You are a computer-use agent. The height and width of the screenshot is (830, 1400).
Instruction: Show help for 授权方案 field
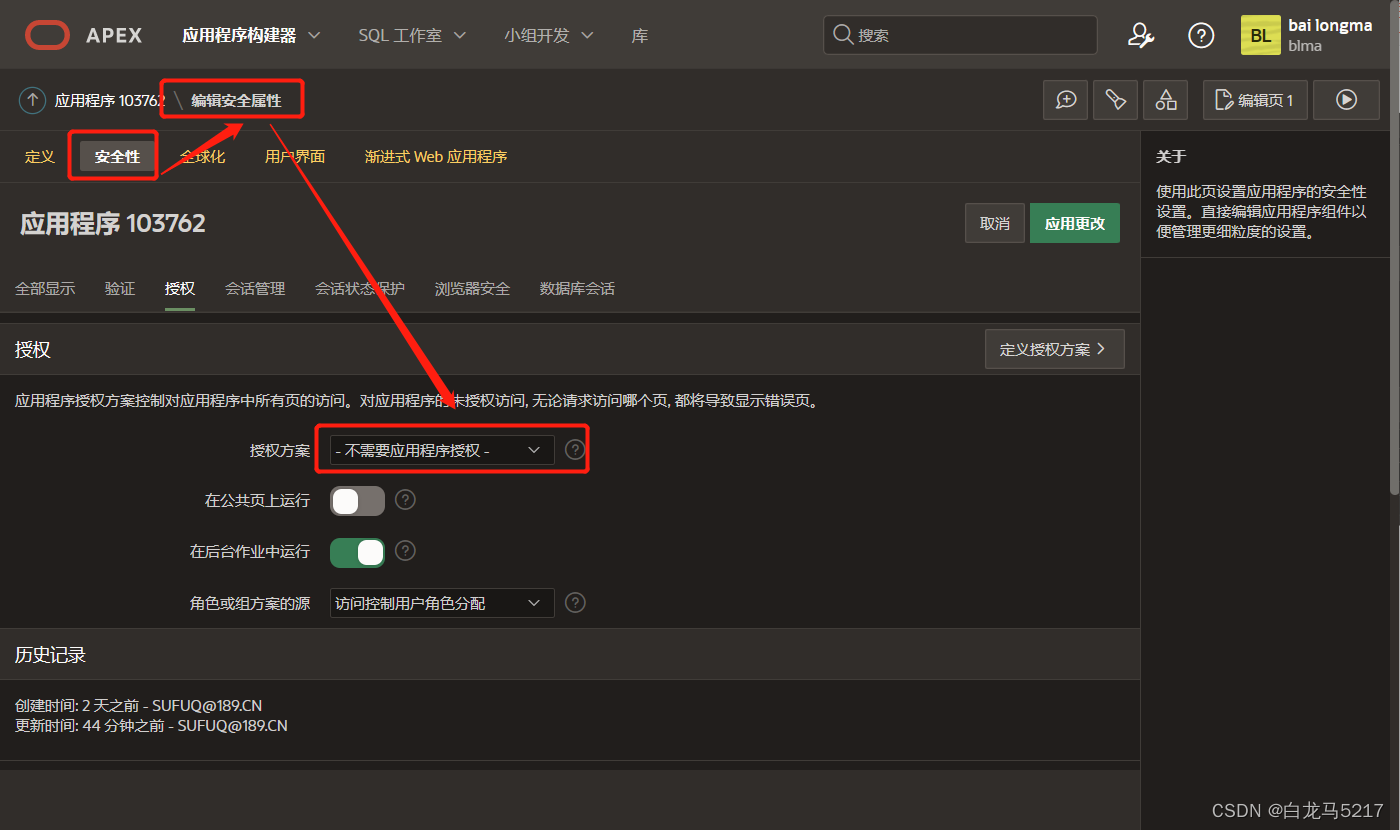tap(575, 450)
